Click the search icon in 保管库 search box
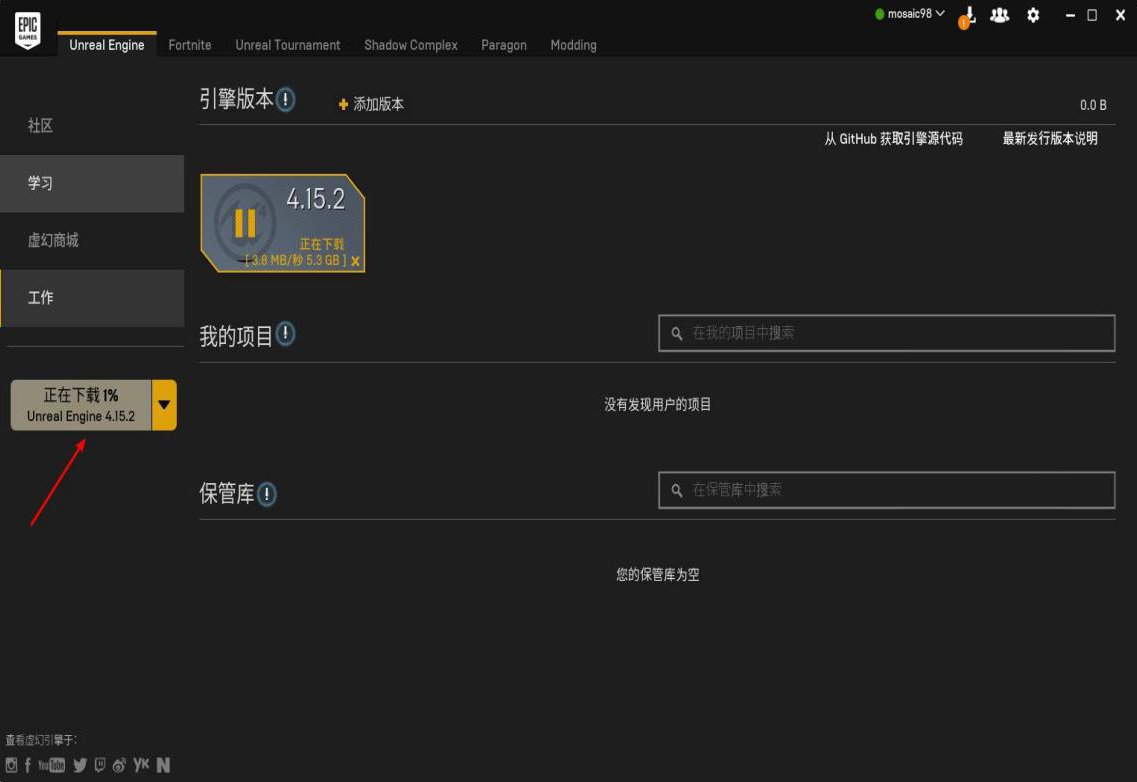The height and width of the screenshot is (782, 1137). coord(677,491)
